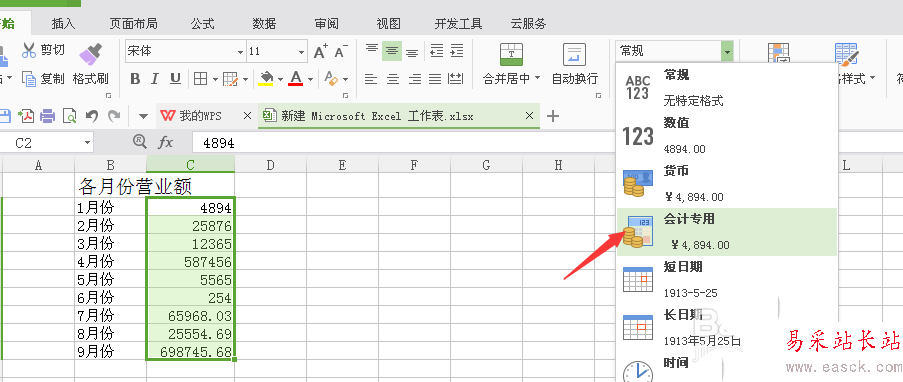
Task: Open the Name Box C2 dropdown arrow
Action: click(x=87, y=143)
